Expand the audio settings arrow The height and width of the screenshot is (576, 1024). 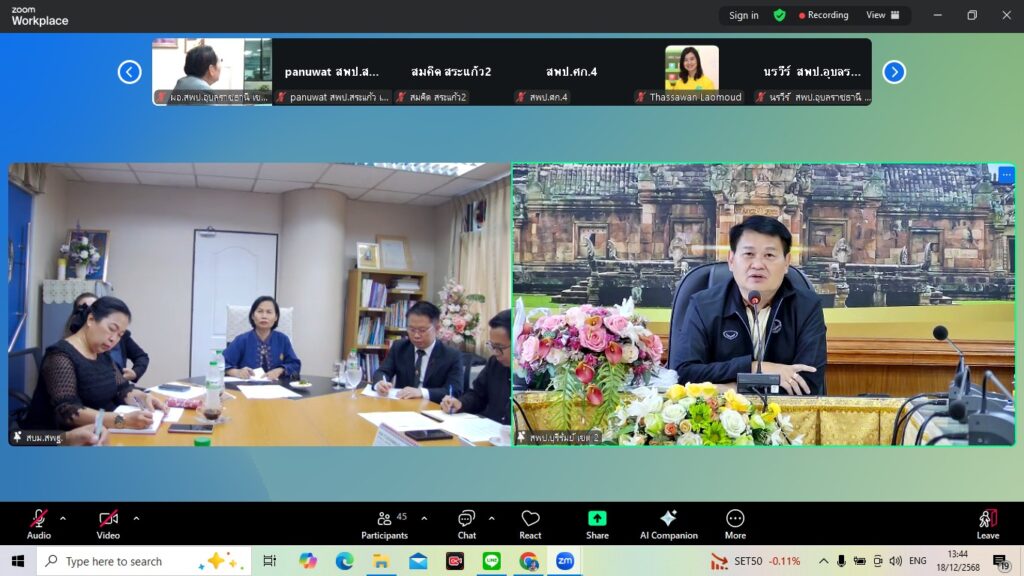(63, 518)
